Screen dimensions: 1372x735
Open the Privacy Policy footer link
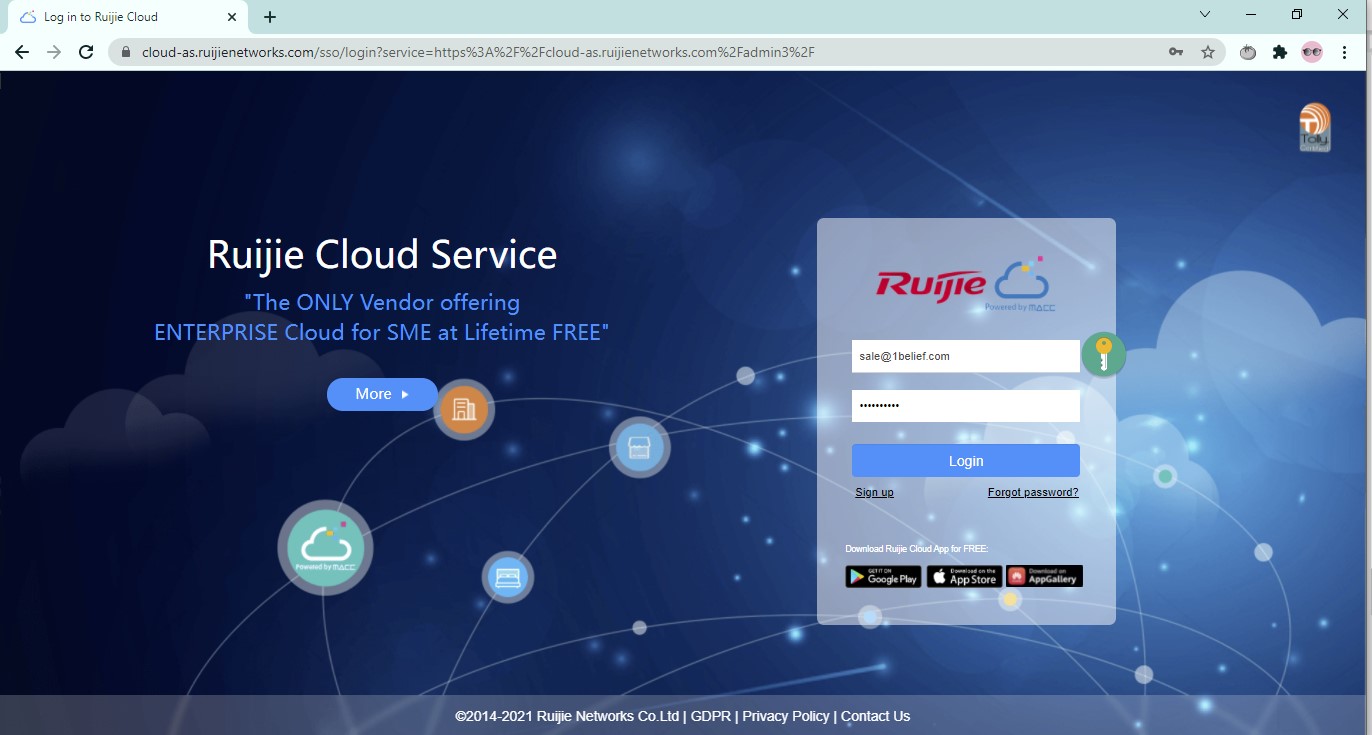[x=786, y=716]
